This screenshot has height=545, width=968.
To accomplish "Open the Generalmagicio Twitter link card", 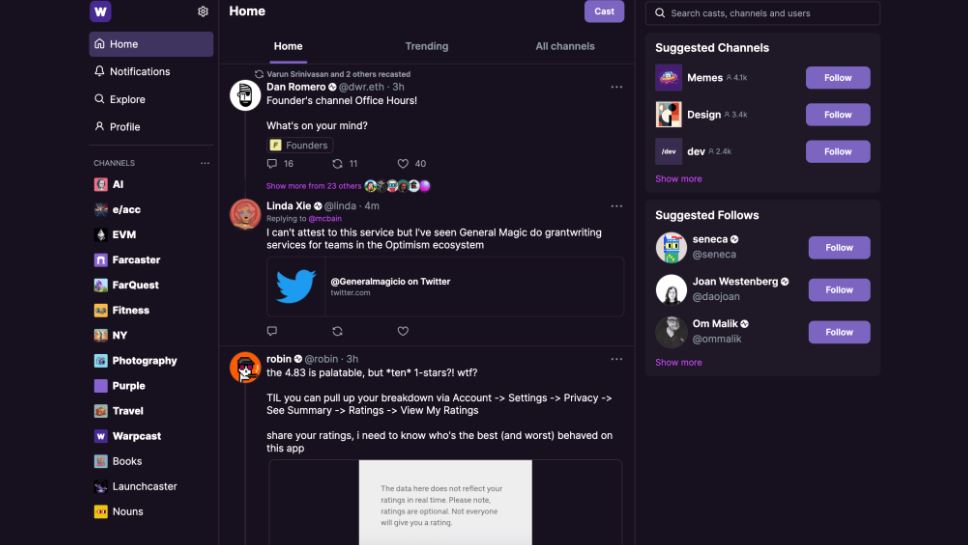I will (445, 287).
